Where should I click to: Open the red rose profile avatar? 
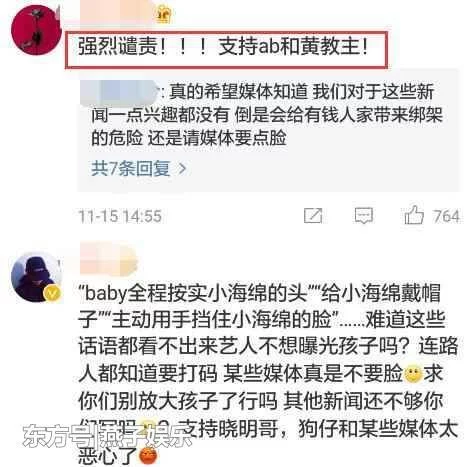[x=36, y=30]
